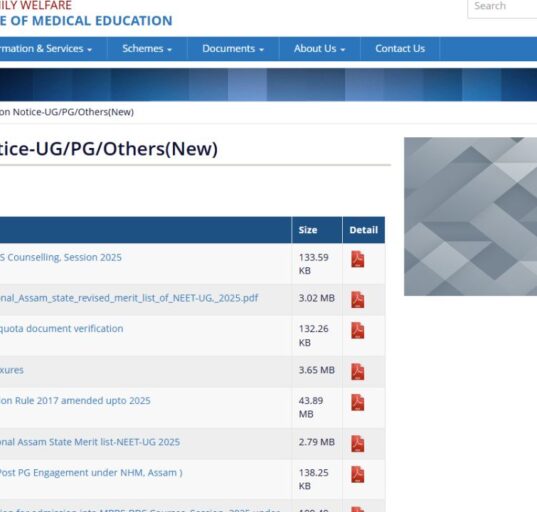Expand the About Us dropdown menu

tap(319, 49)
